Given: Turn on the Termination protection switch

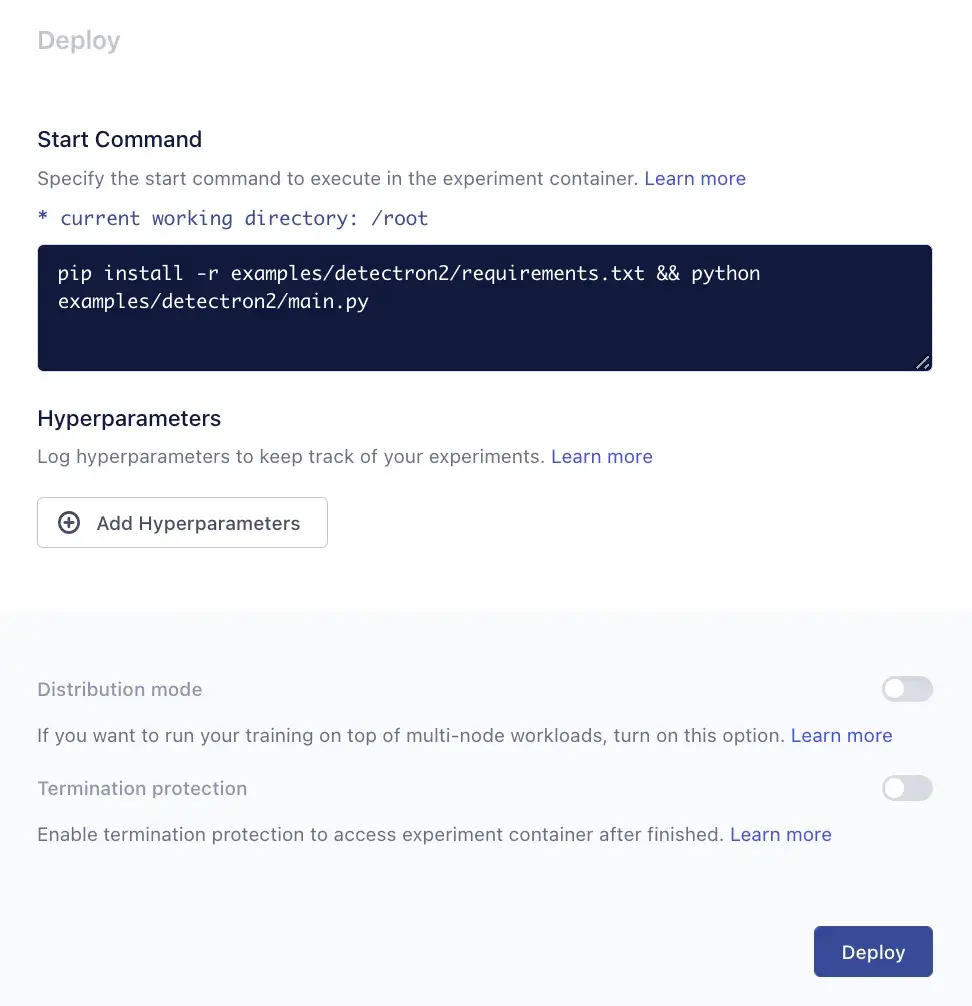Looking at the screenshot, I should [906, 788].
